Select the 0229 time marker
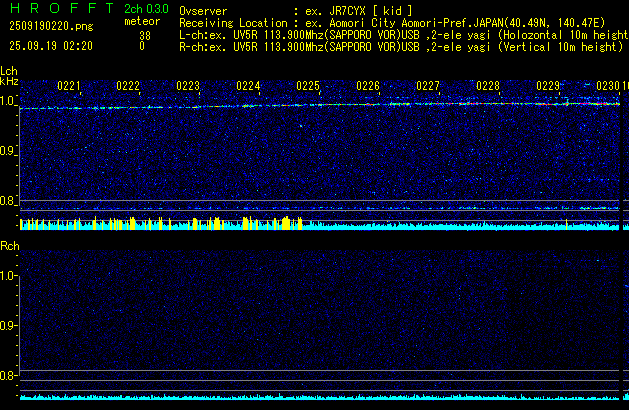629x410 pixels. tap(548, 86)
